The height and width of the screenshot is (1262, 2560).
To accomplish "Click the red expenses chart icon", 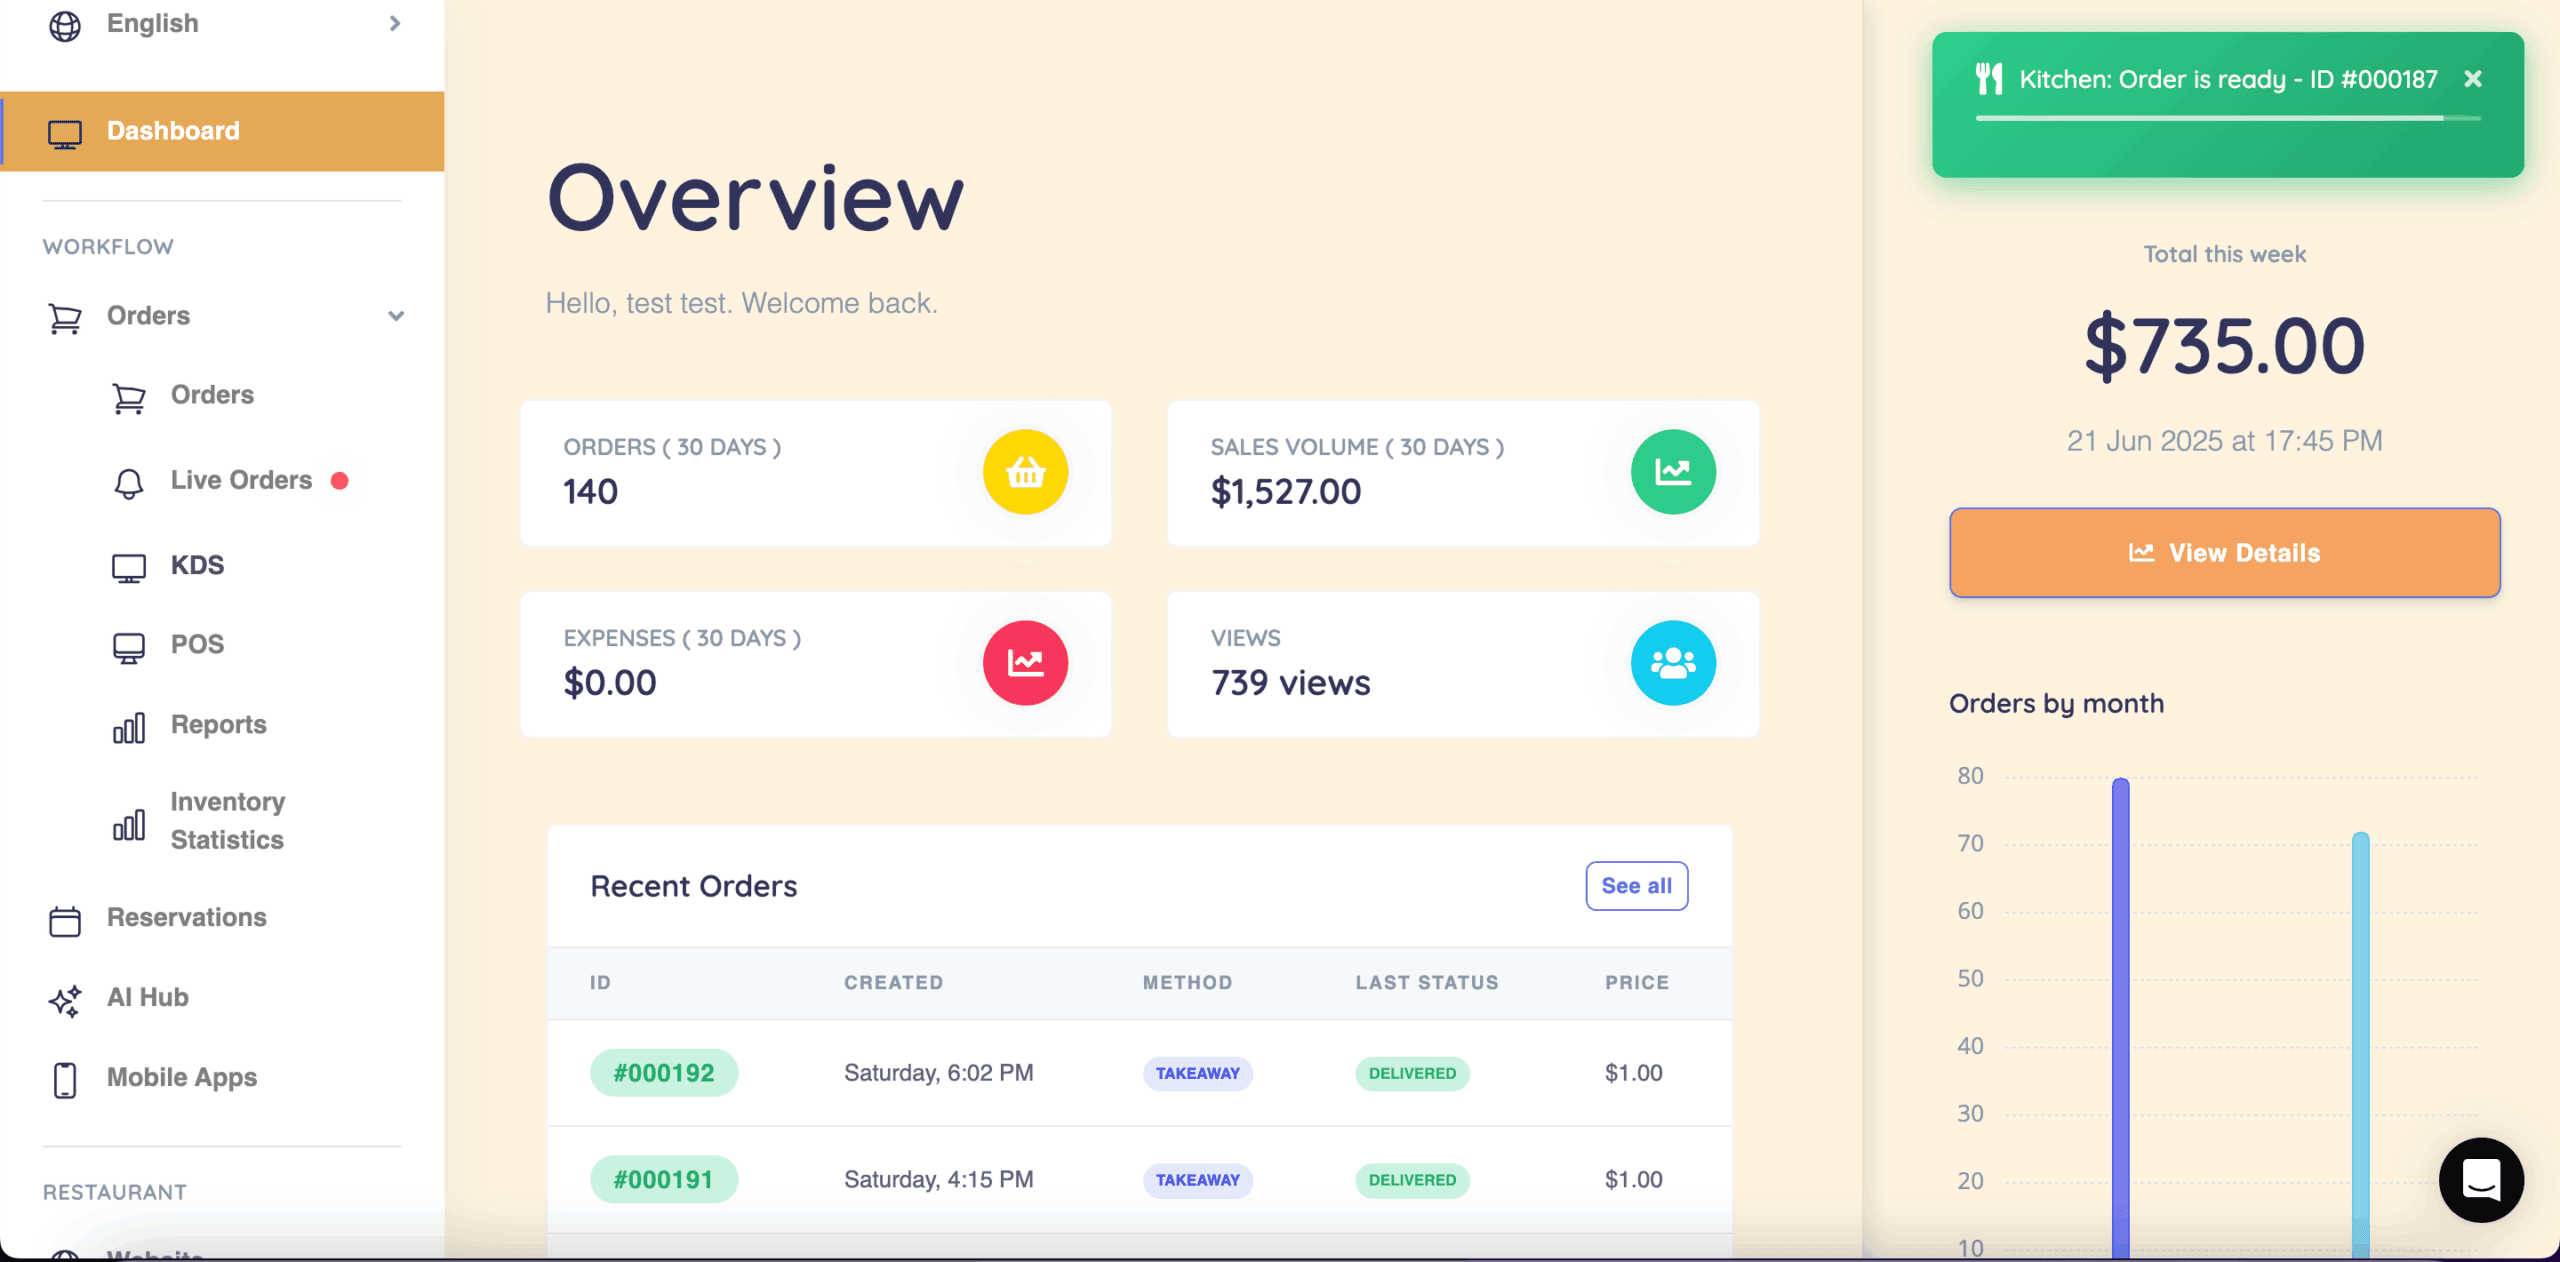I will click(x=1025, y=663).
